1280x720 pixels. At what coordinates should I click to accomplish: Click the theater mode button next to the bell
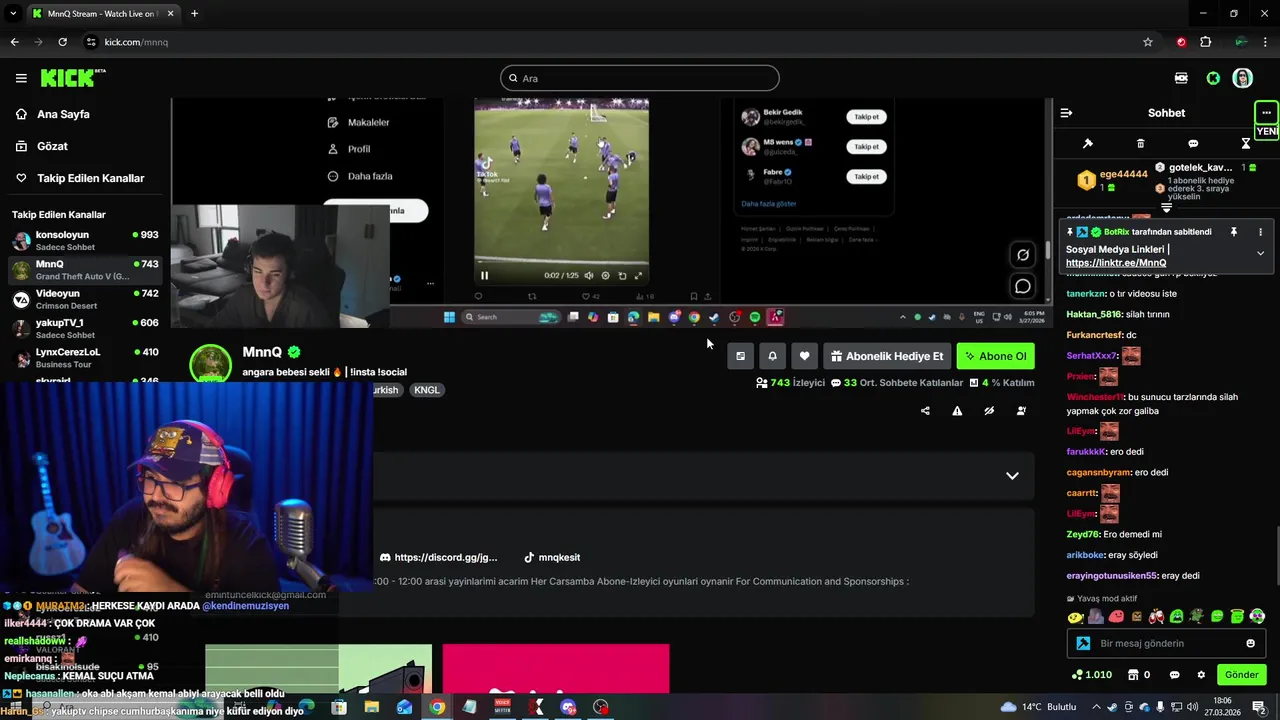tap(740, 356)
